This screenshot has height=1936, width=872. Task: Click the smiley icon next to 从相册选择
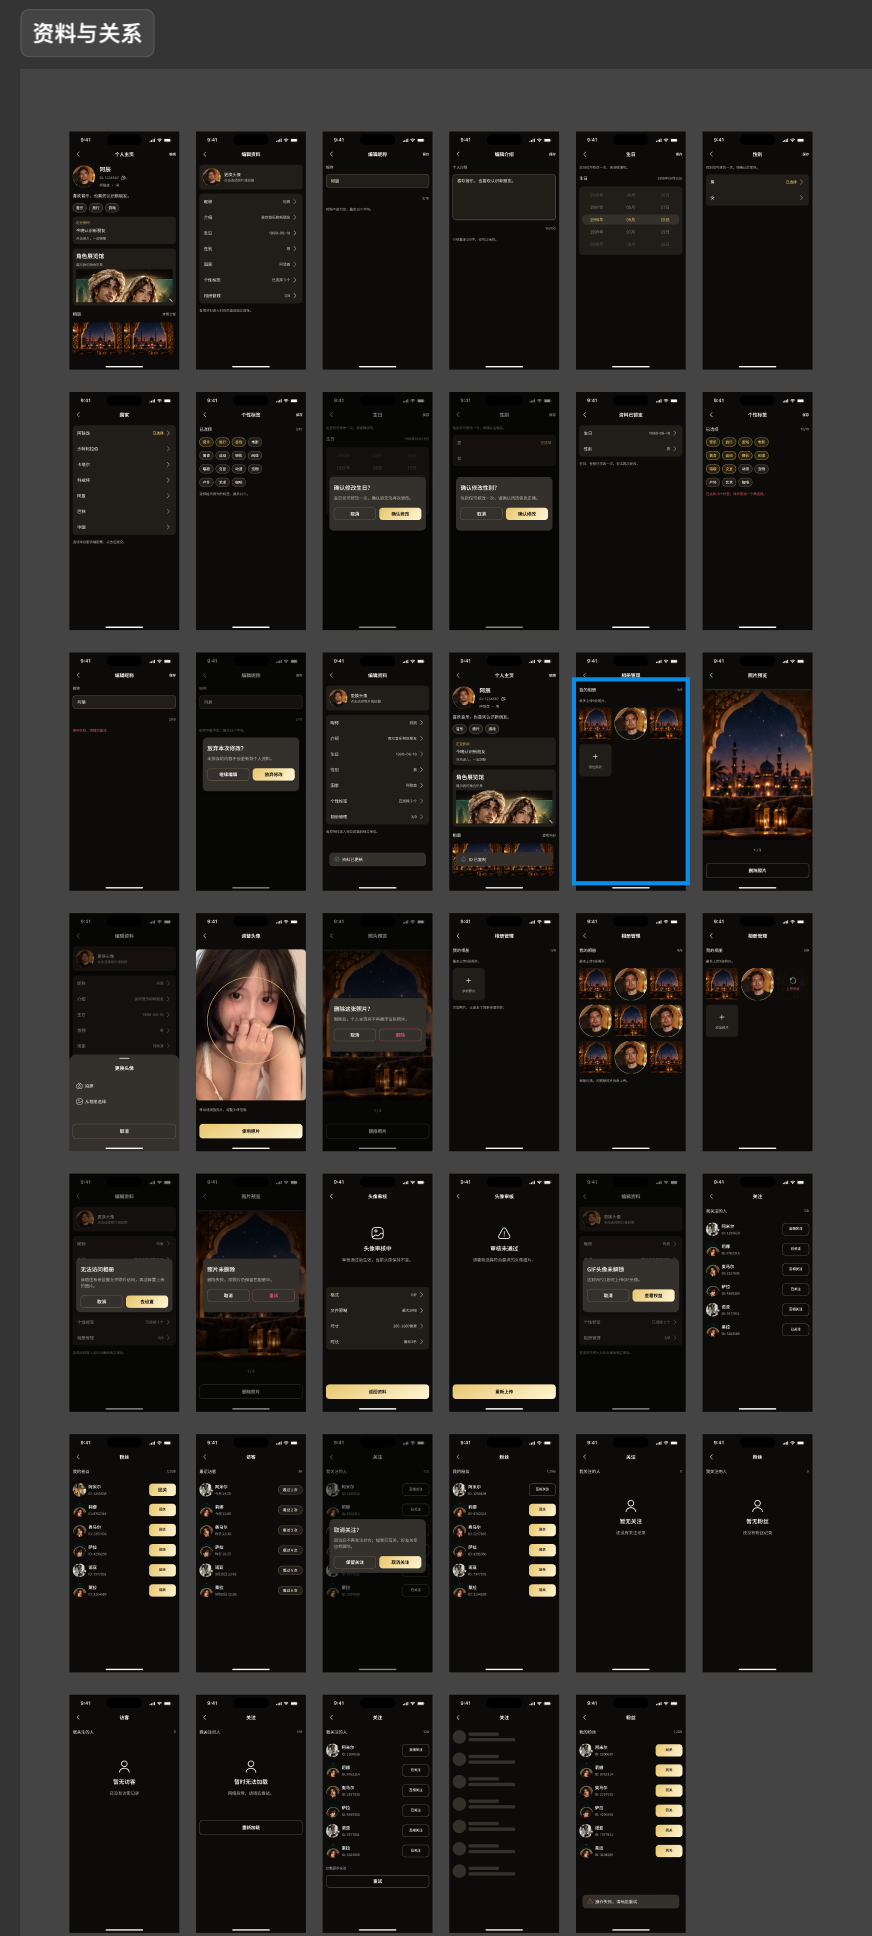[x=80, y=1101]
